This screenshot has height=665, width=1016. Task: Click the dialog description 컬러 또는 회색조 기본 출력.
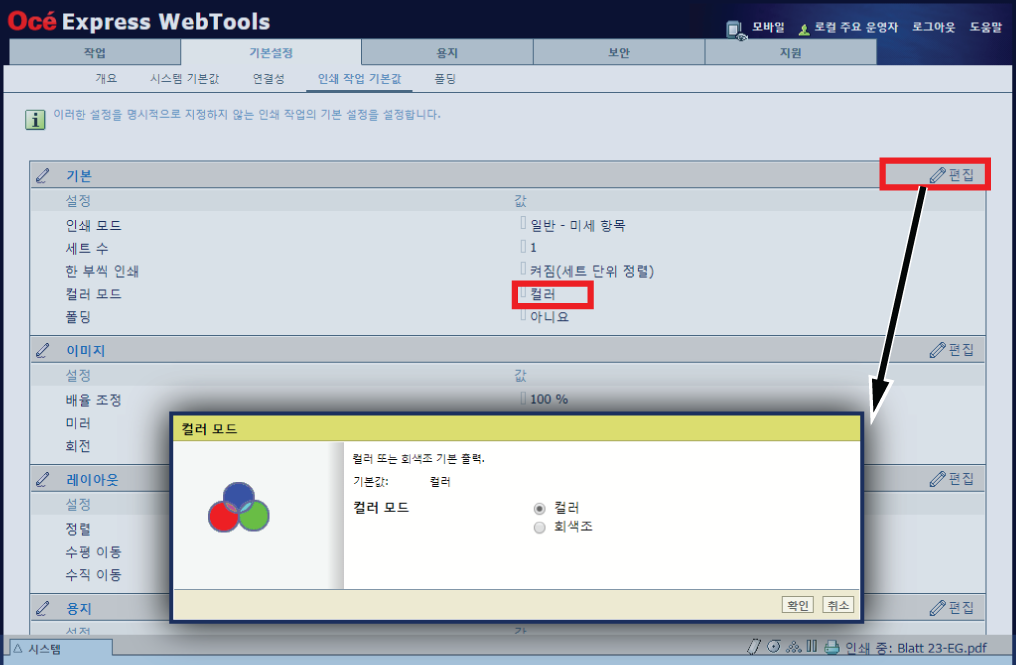[x=419, y=459]
